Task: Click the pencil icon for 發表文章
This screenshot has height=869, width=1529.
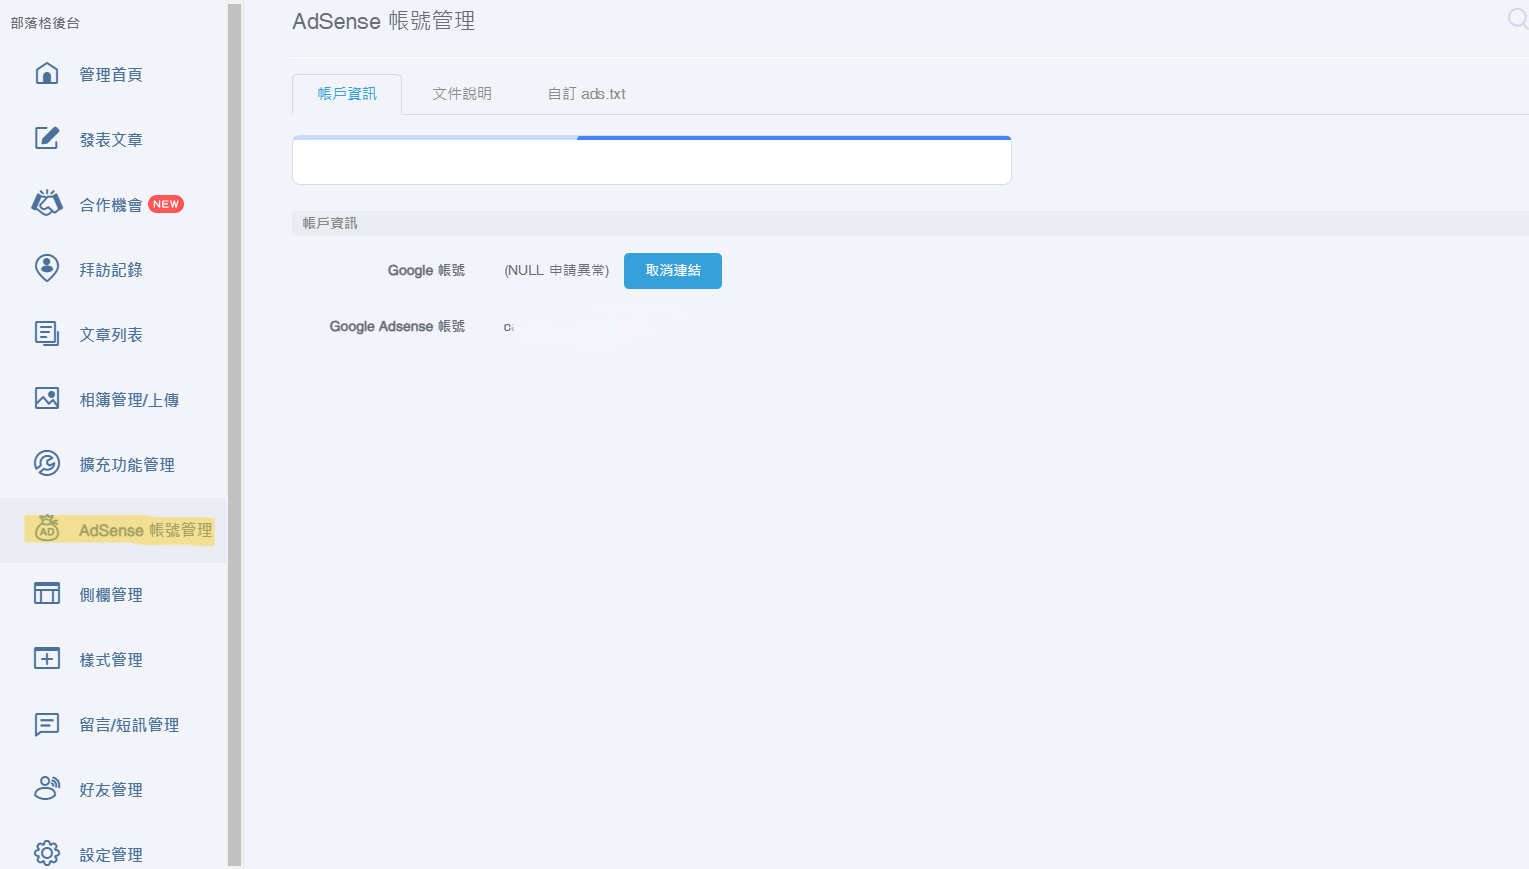Action: pyautogui.click(x=47, y=138)
